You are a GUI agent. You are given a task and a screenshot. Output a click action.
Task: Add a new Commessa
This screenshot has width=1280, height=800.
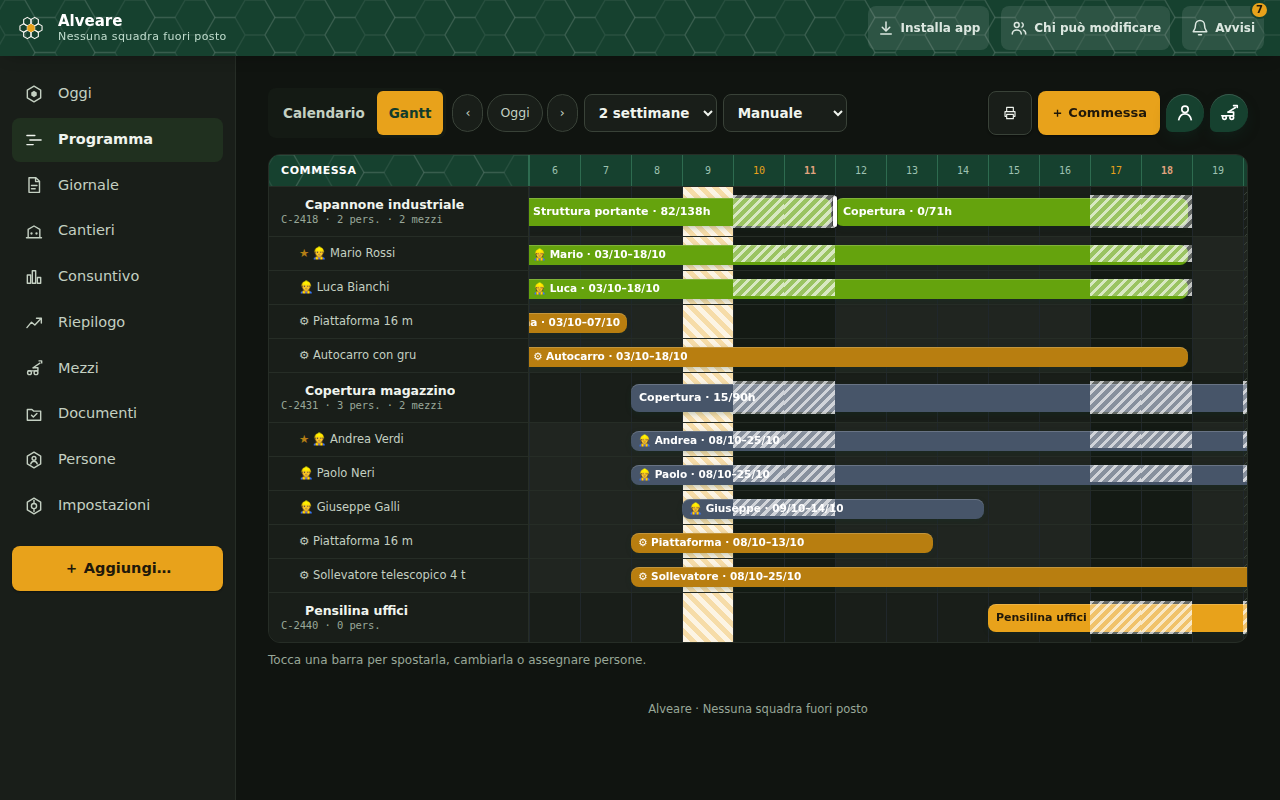click(1099, 113)
